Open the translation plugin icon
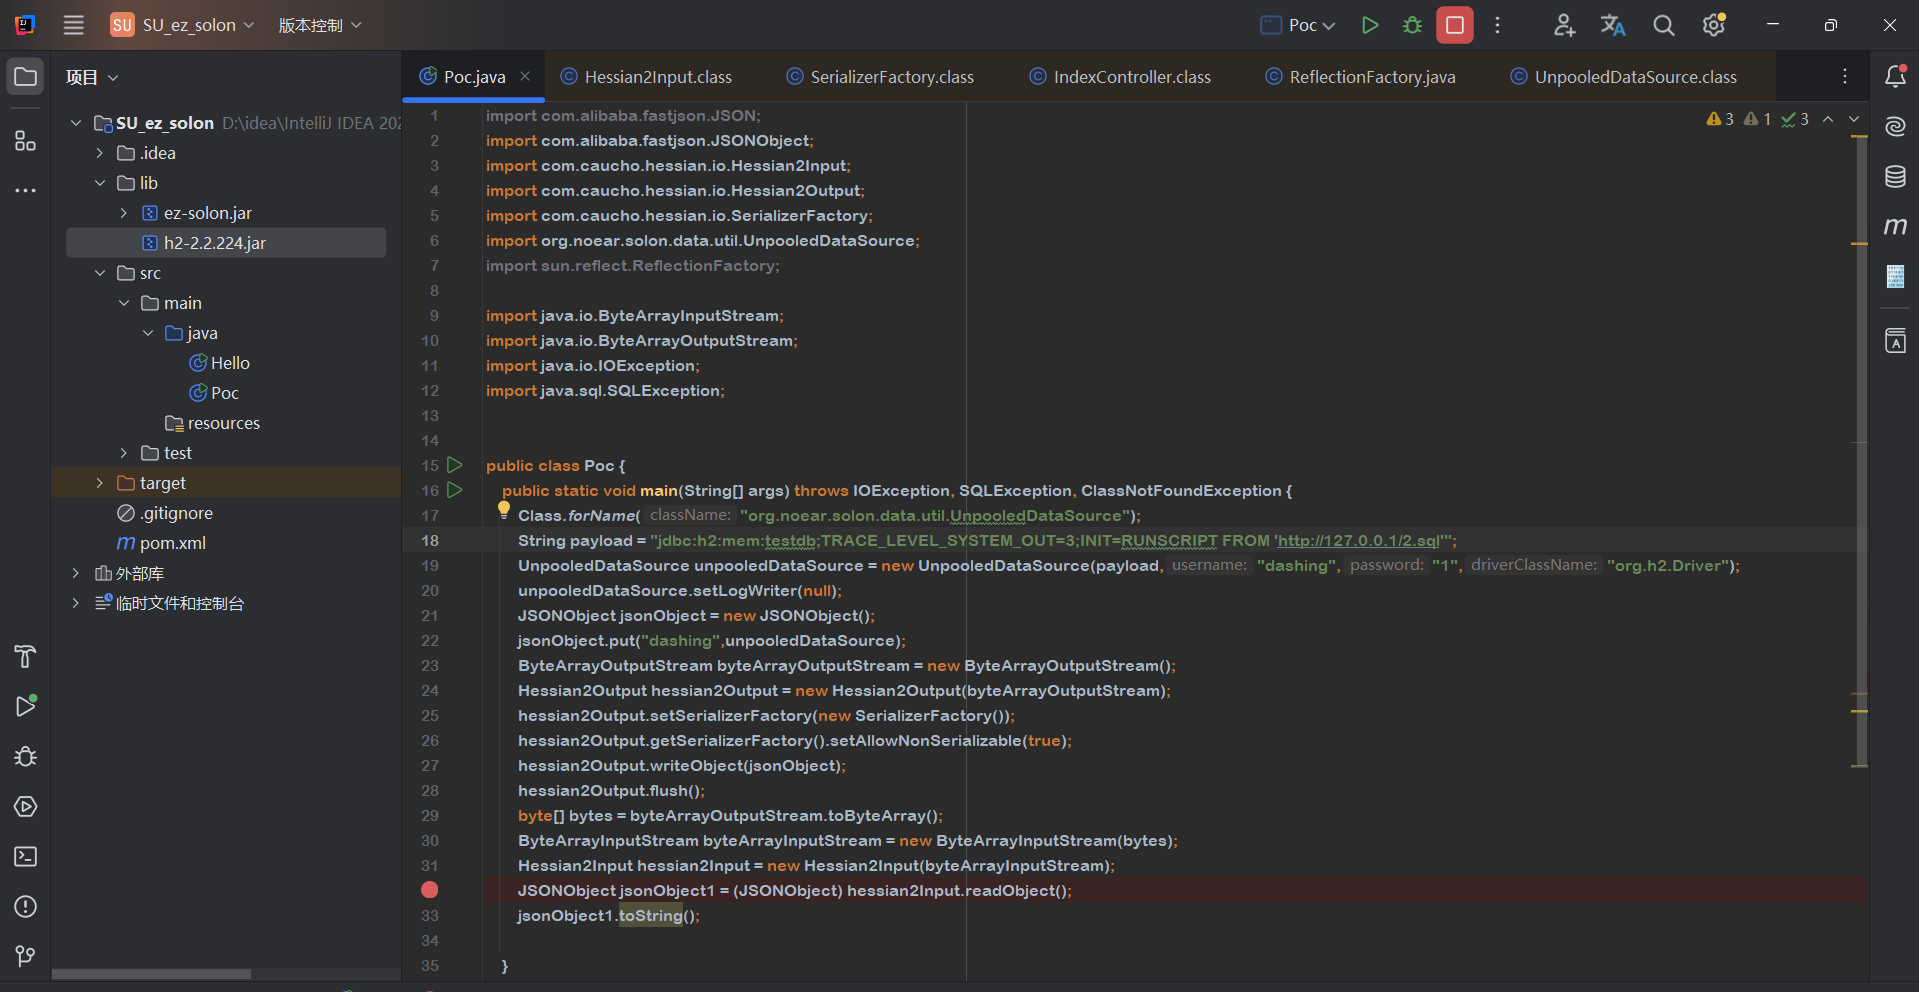Image resolution: width=1919 pixels, height=992 pixels. (x=1613, y=25)
